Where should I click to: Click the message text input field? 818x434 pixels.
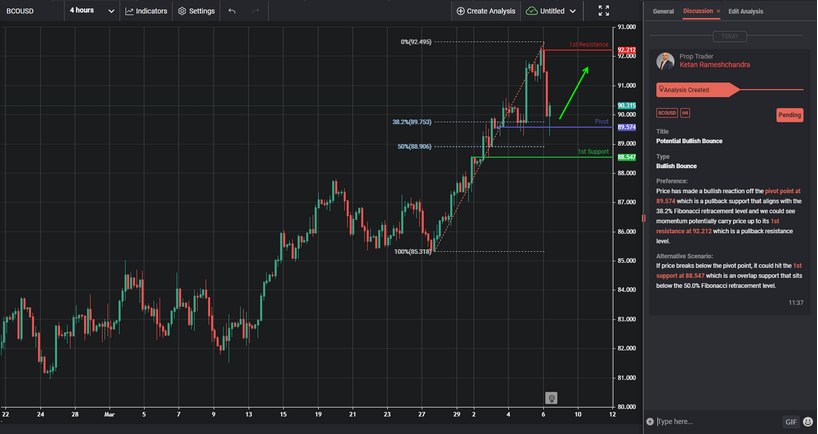click(717, 421)
